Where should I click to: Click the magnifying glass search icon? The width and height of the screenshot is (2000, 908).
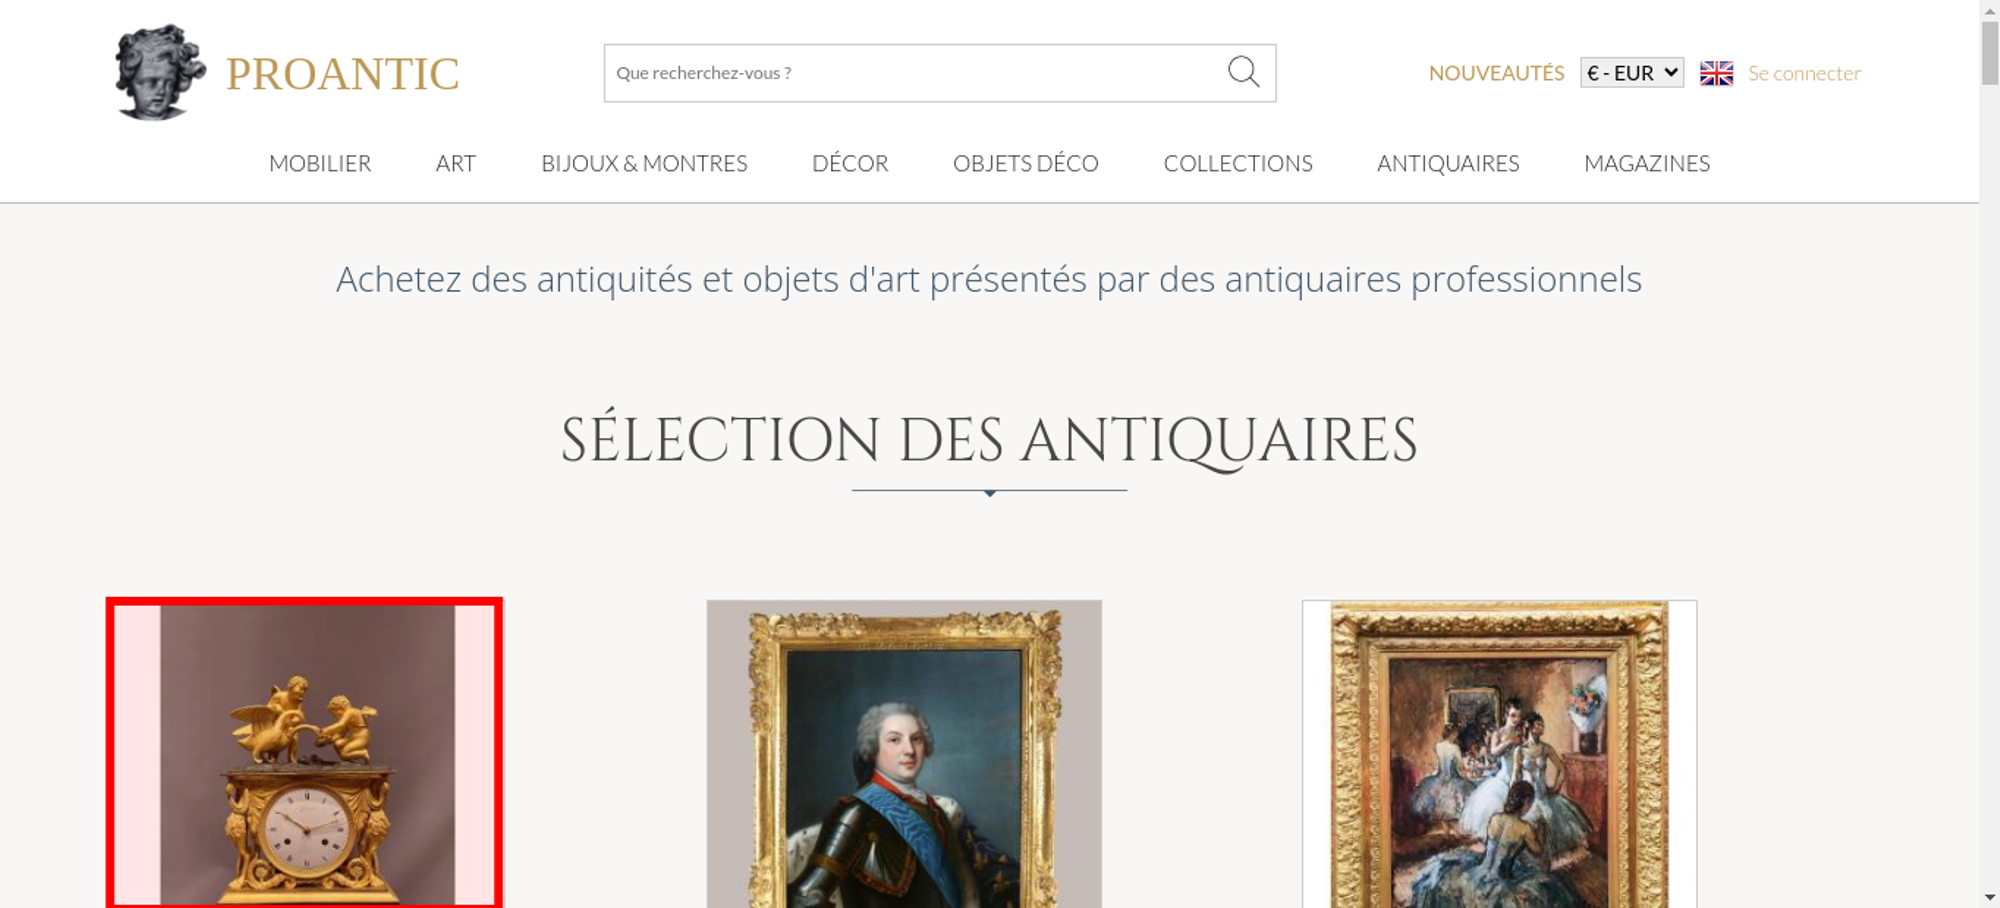[1243, 72]
